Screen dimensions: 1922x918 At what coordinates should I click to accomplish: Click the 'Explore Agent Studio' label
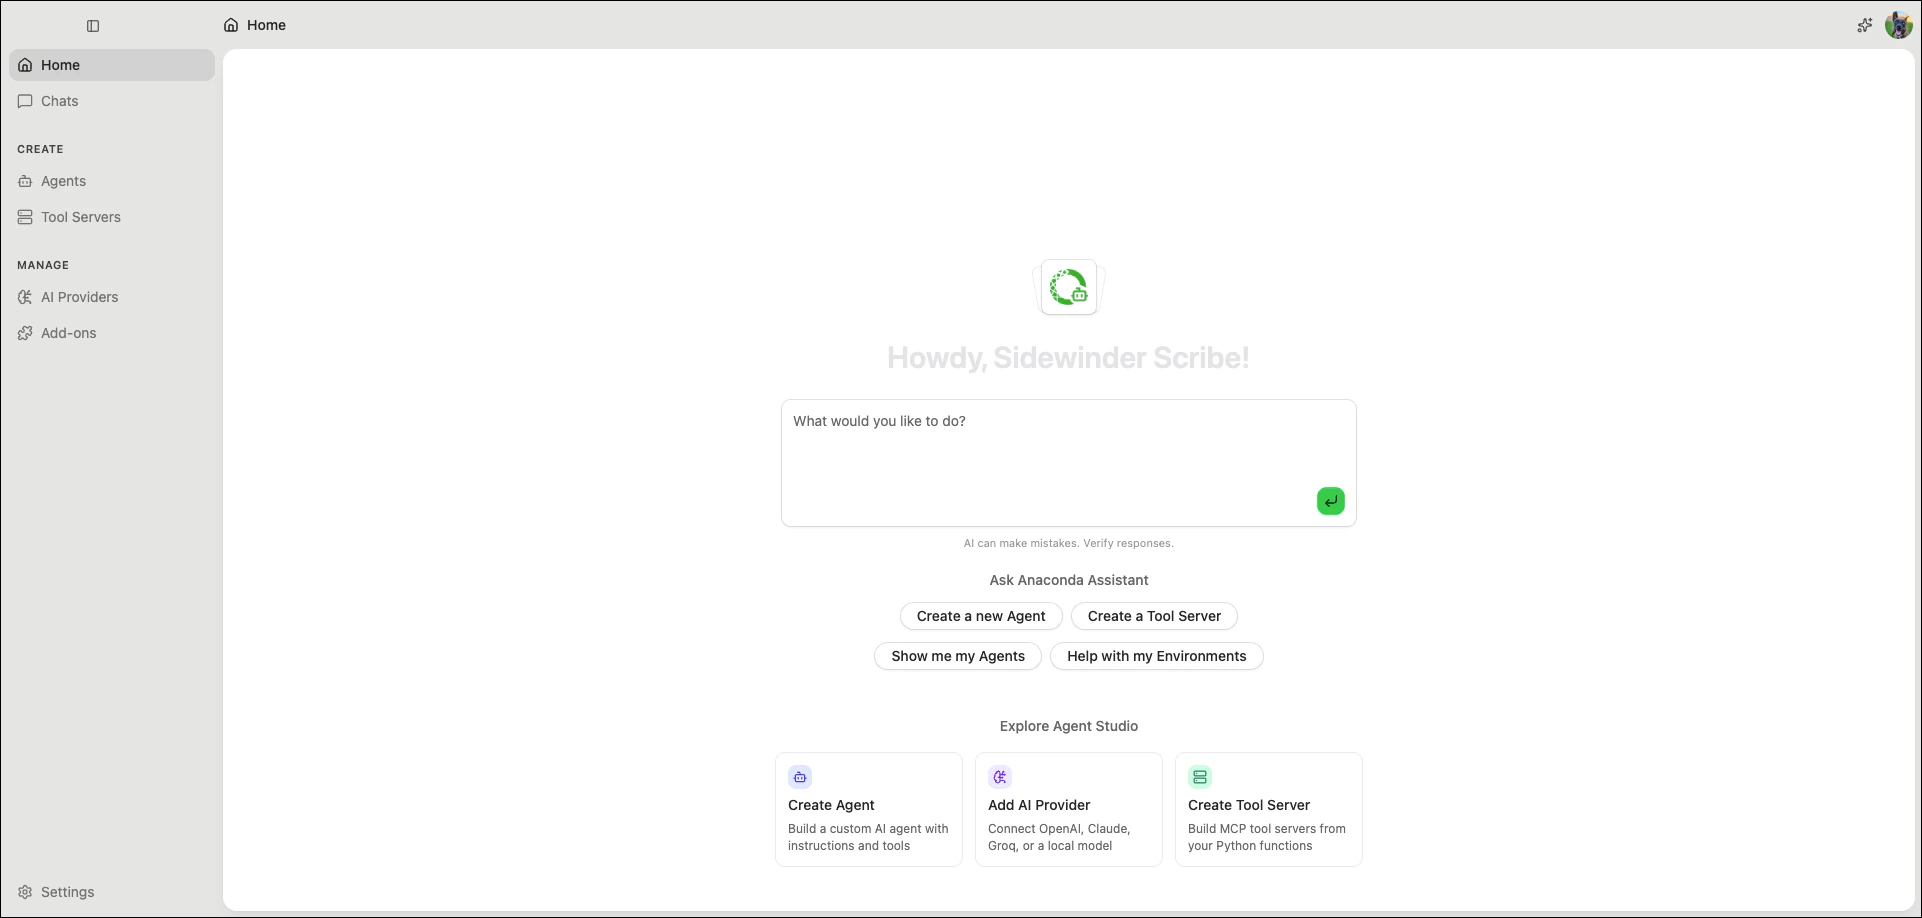(x=1069, y=726)
